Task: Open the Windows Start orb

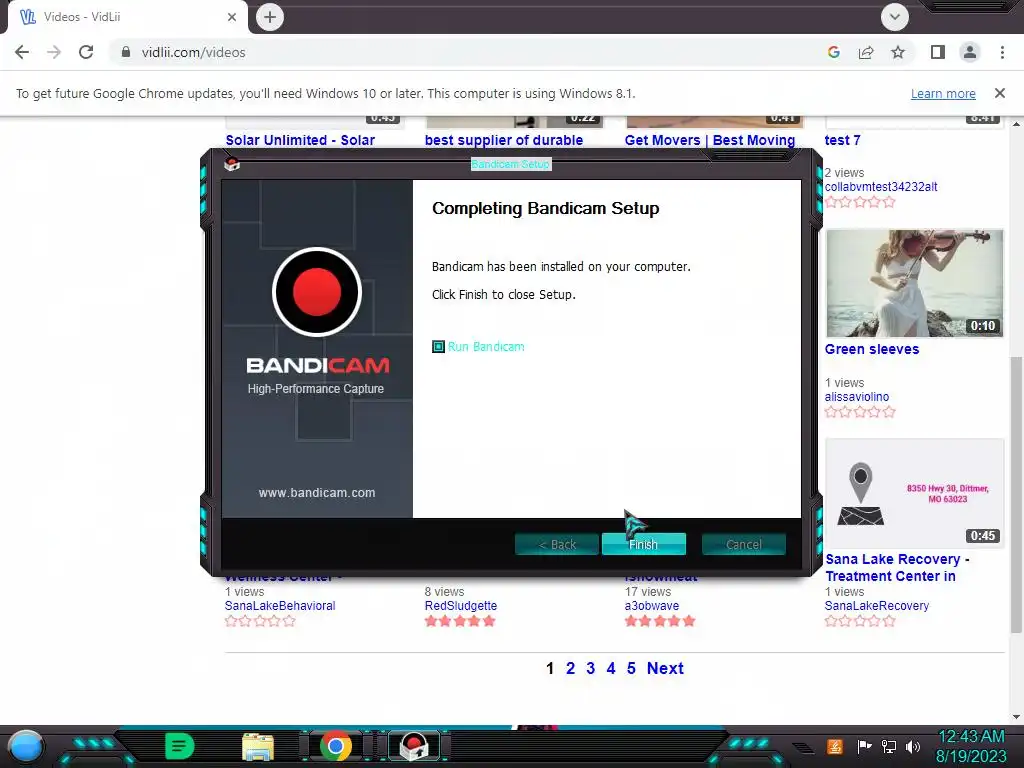Action: [26, 746]
